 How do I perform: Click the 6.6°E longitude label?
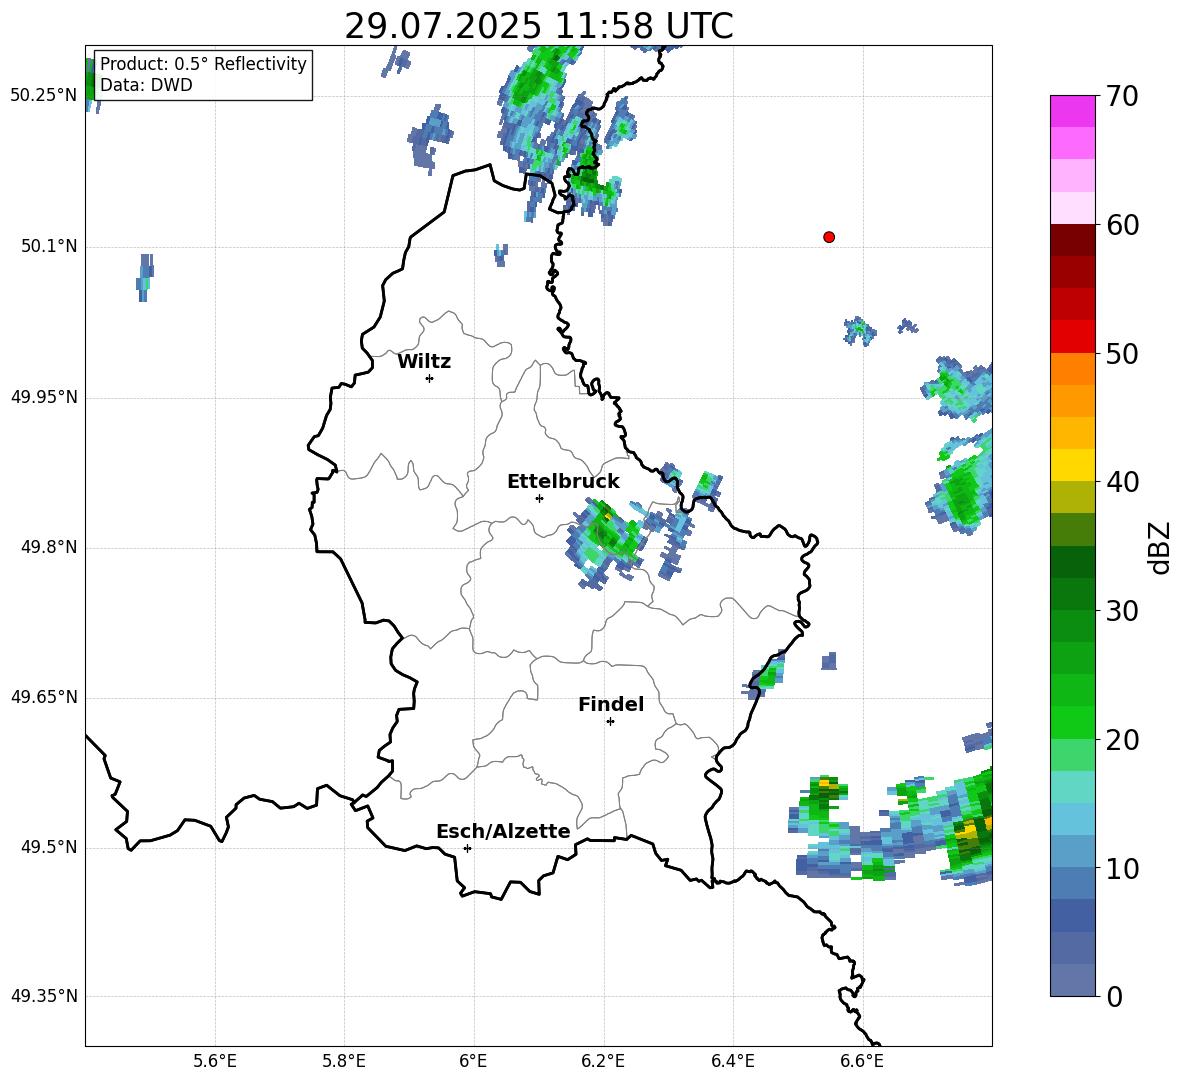point(862,1061)
